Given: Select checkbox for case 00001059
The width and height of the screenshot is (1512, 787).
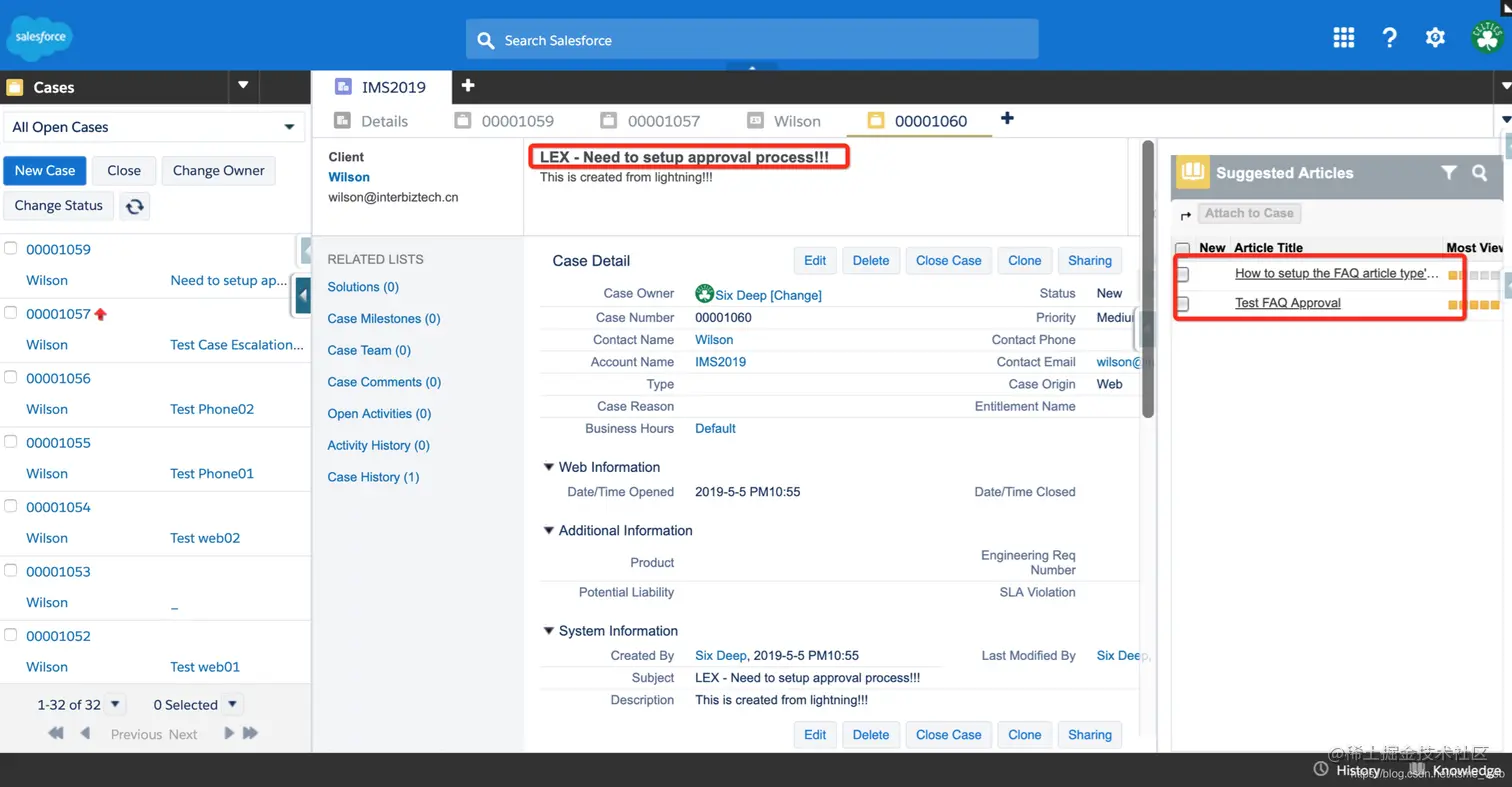Looking at the screenshot, I should 11,248.
